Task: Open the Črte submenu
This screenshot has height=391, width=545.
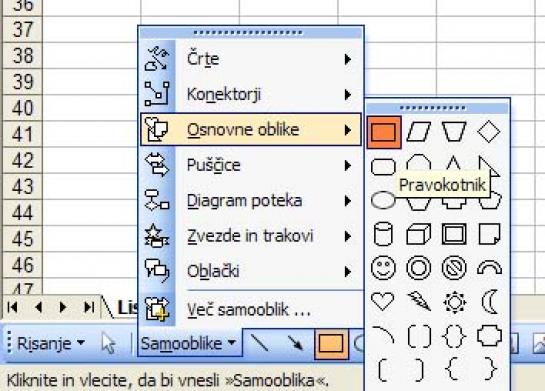Action: [x=251, y=59]
